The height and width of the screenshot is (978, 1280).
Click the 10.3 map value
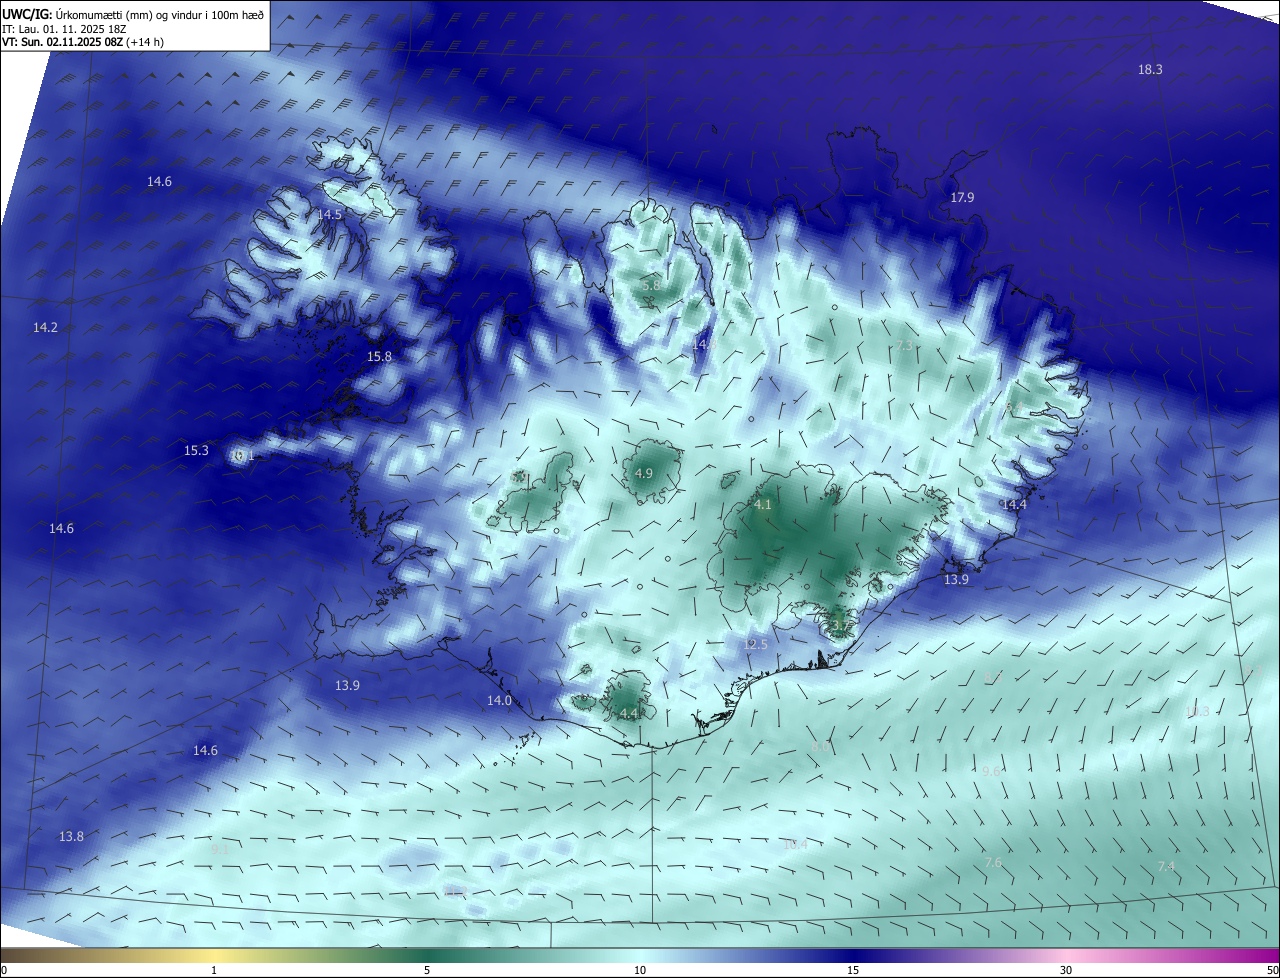(x=1197, y=711)
